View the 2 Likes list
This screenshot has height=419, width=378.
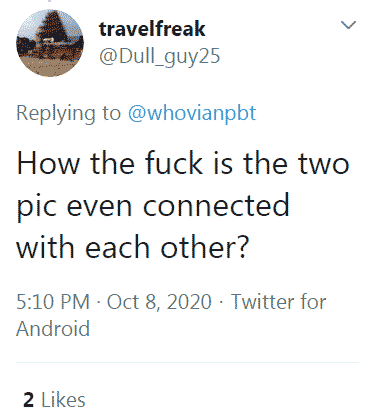point(54,400)
